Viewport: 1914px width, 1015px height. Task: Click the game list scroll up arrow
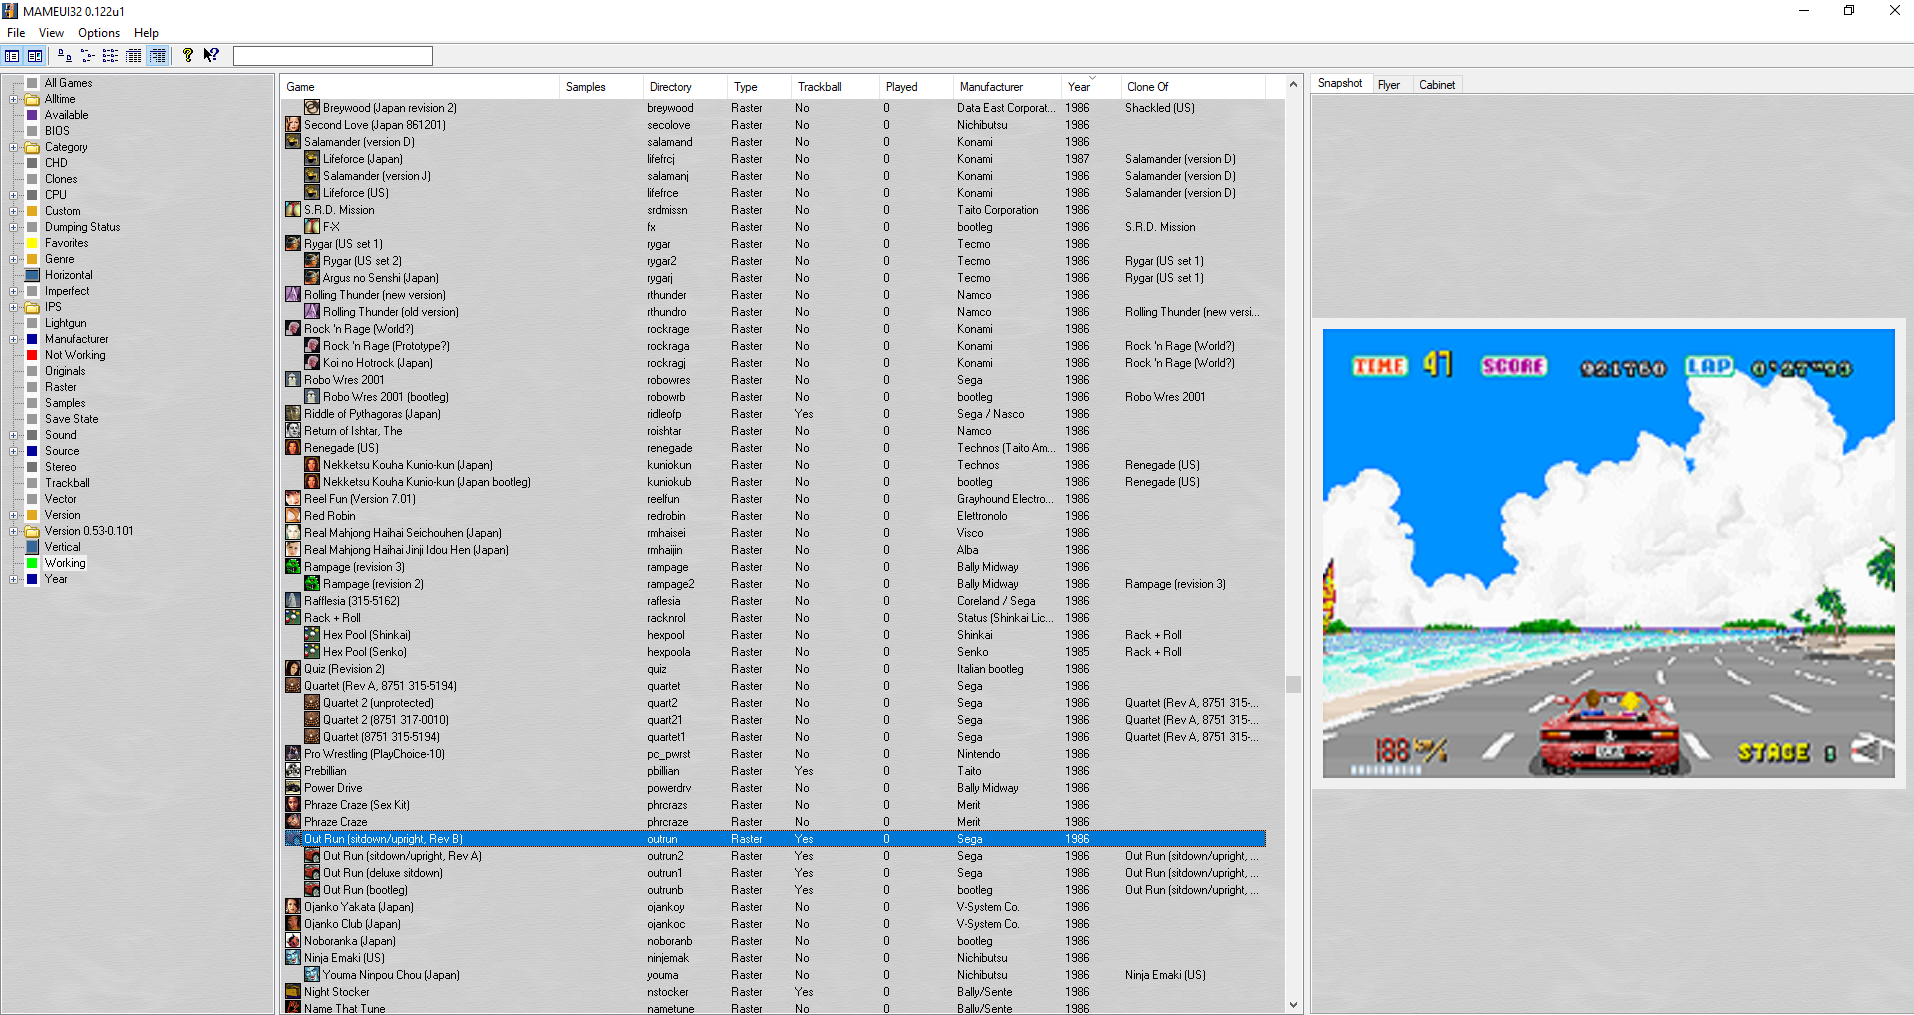1293,85
